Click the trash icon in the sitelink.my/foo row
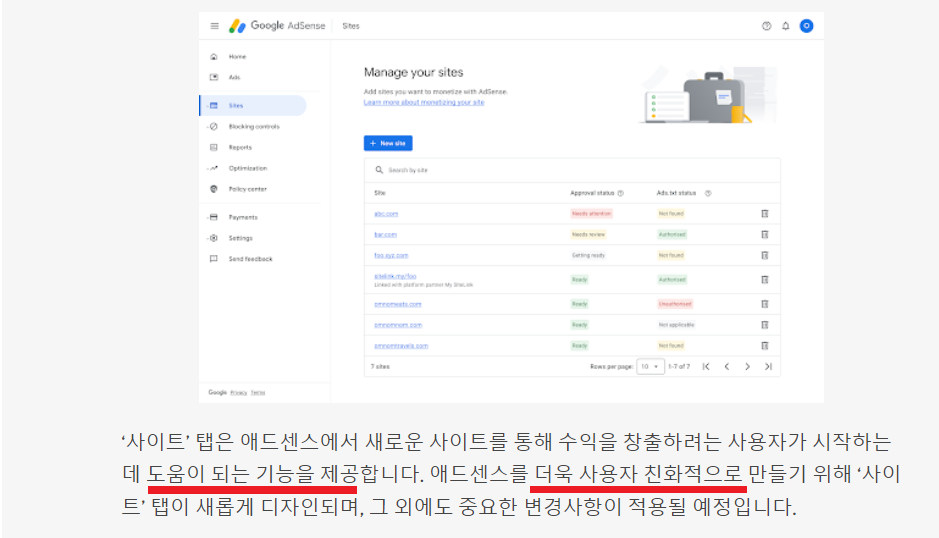939x538 pixels. (x=765, y=280)
